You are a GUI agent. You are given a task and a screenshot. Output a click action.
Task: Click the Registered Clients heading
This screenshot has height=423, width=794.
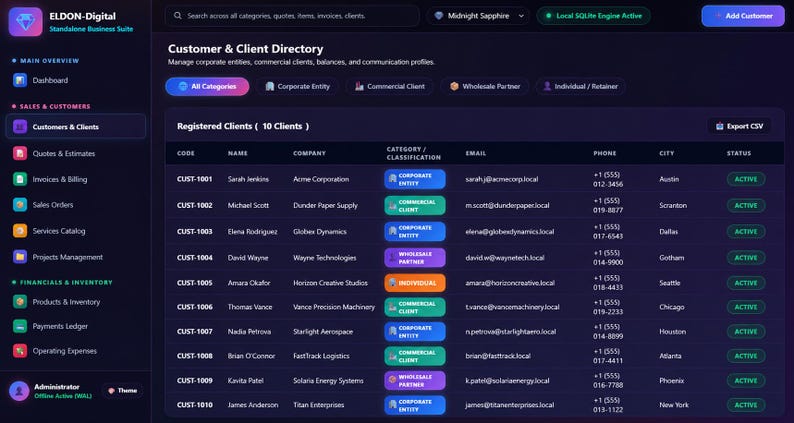tap(243, 126)
